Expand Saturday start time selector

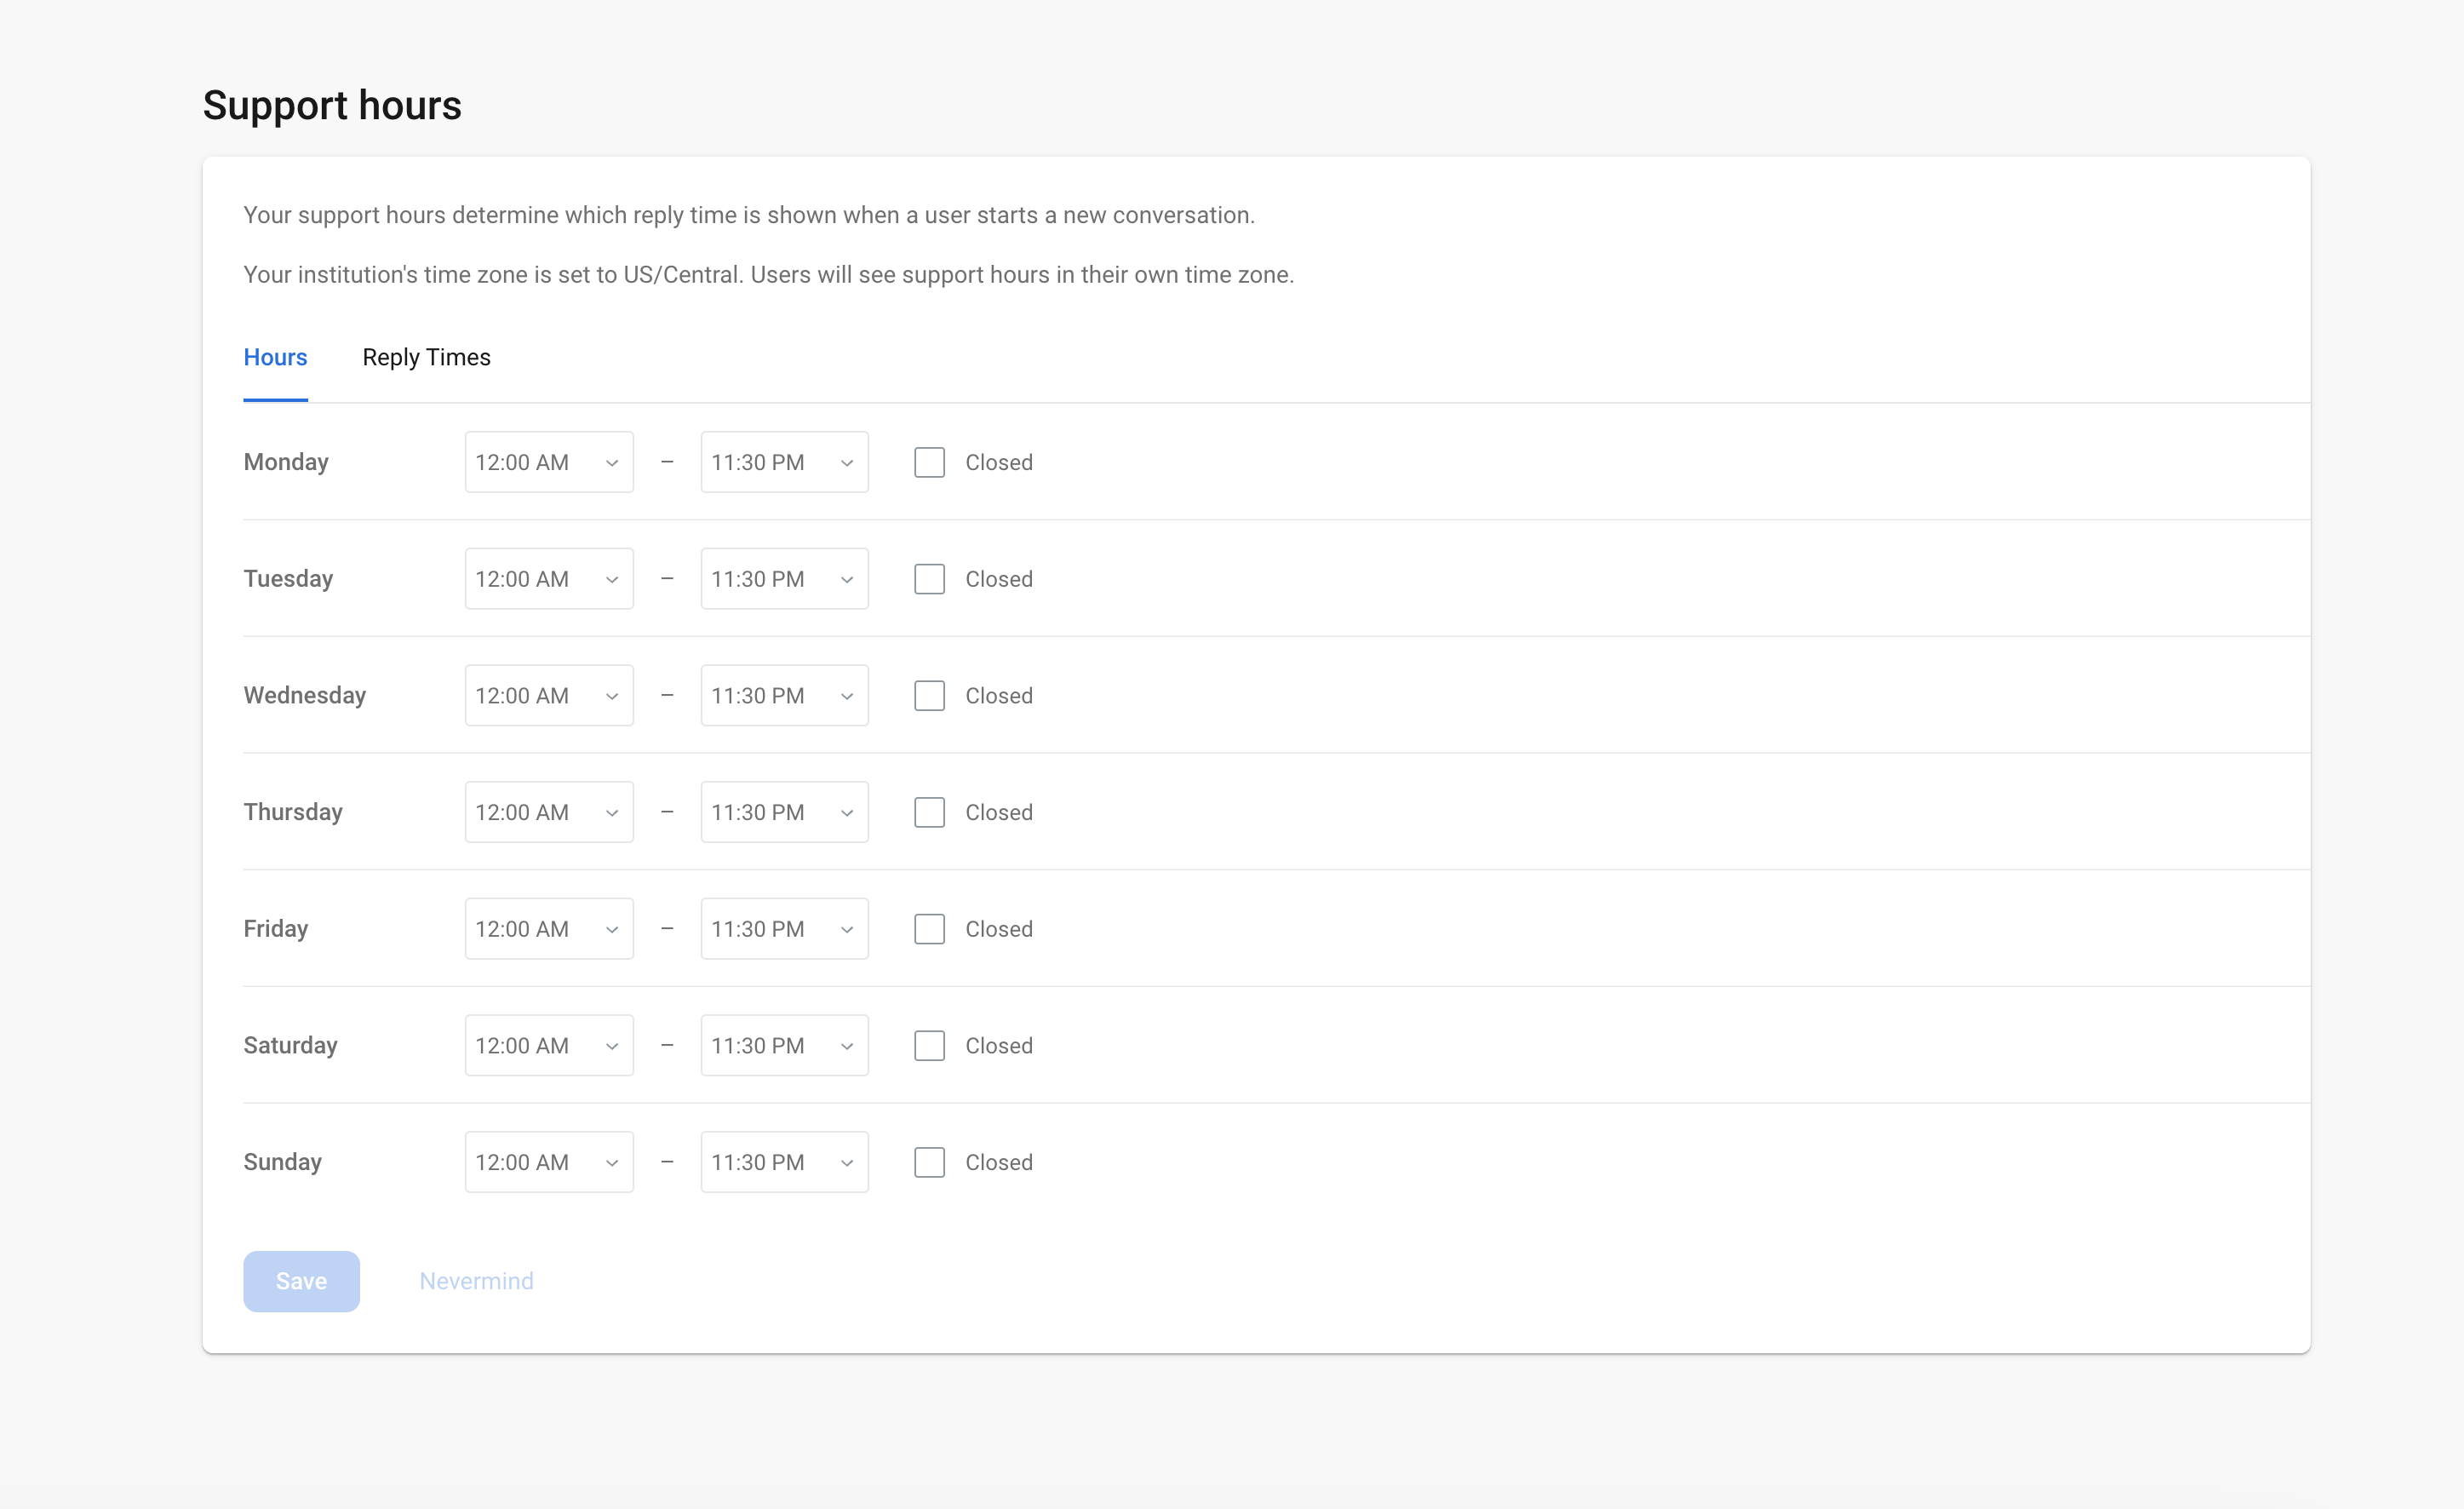click(x=548, y=1045)
